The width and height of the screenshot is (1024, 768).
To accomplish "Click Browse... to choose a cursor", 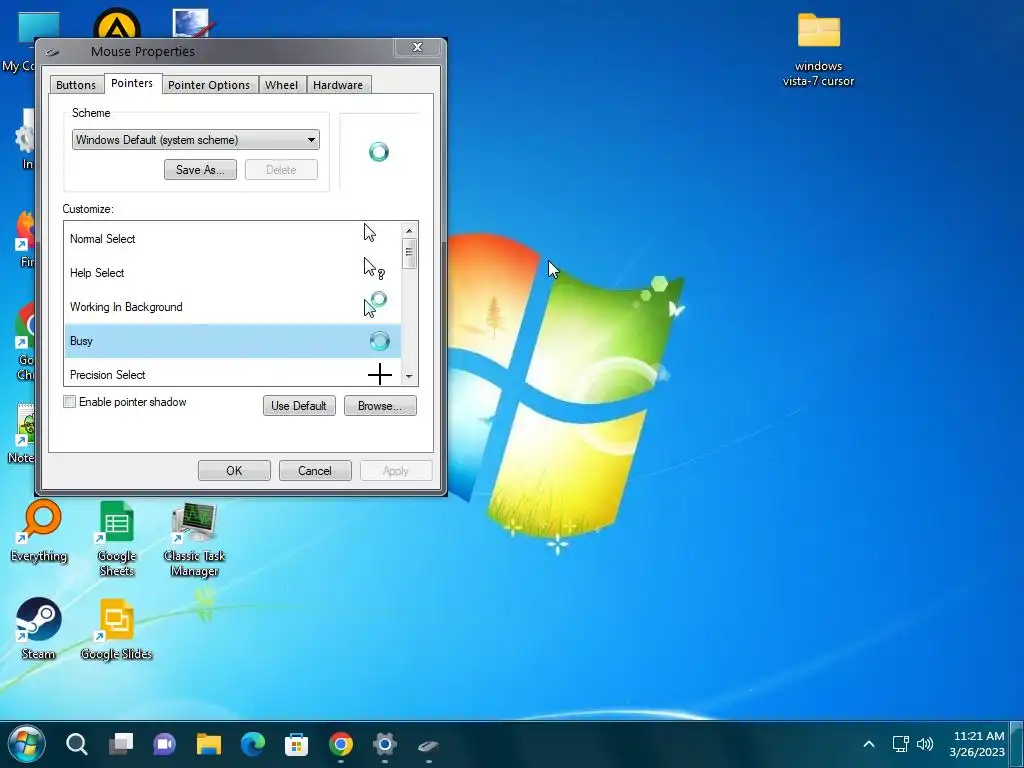I will pos(380,406).
